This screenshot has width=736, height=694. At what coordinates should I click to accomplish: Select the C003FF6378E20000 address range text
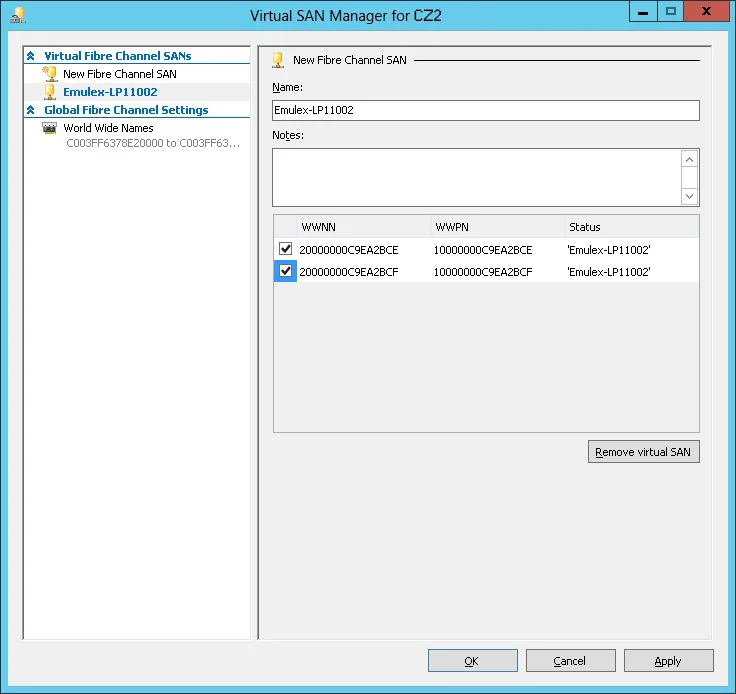click(x=153, y=143)
